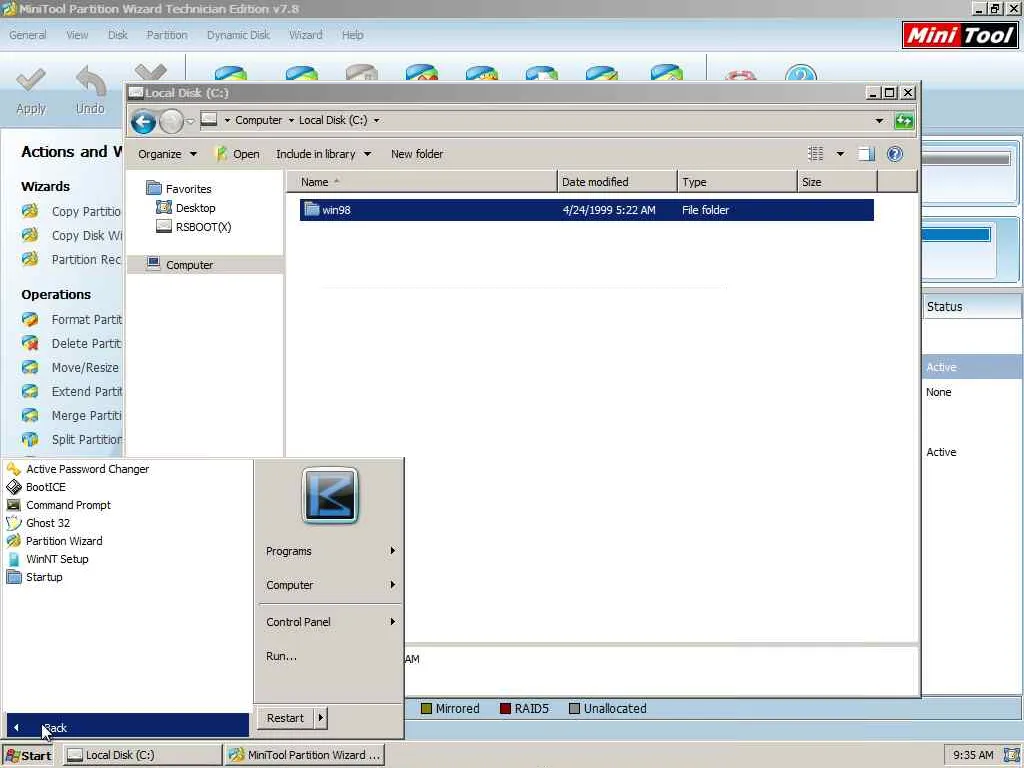Choose the Move/Resize operation icon
The width and height of the screenshot is (1024, 768).
(x=30, y=367)
